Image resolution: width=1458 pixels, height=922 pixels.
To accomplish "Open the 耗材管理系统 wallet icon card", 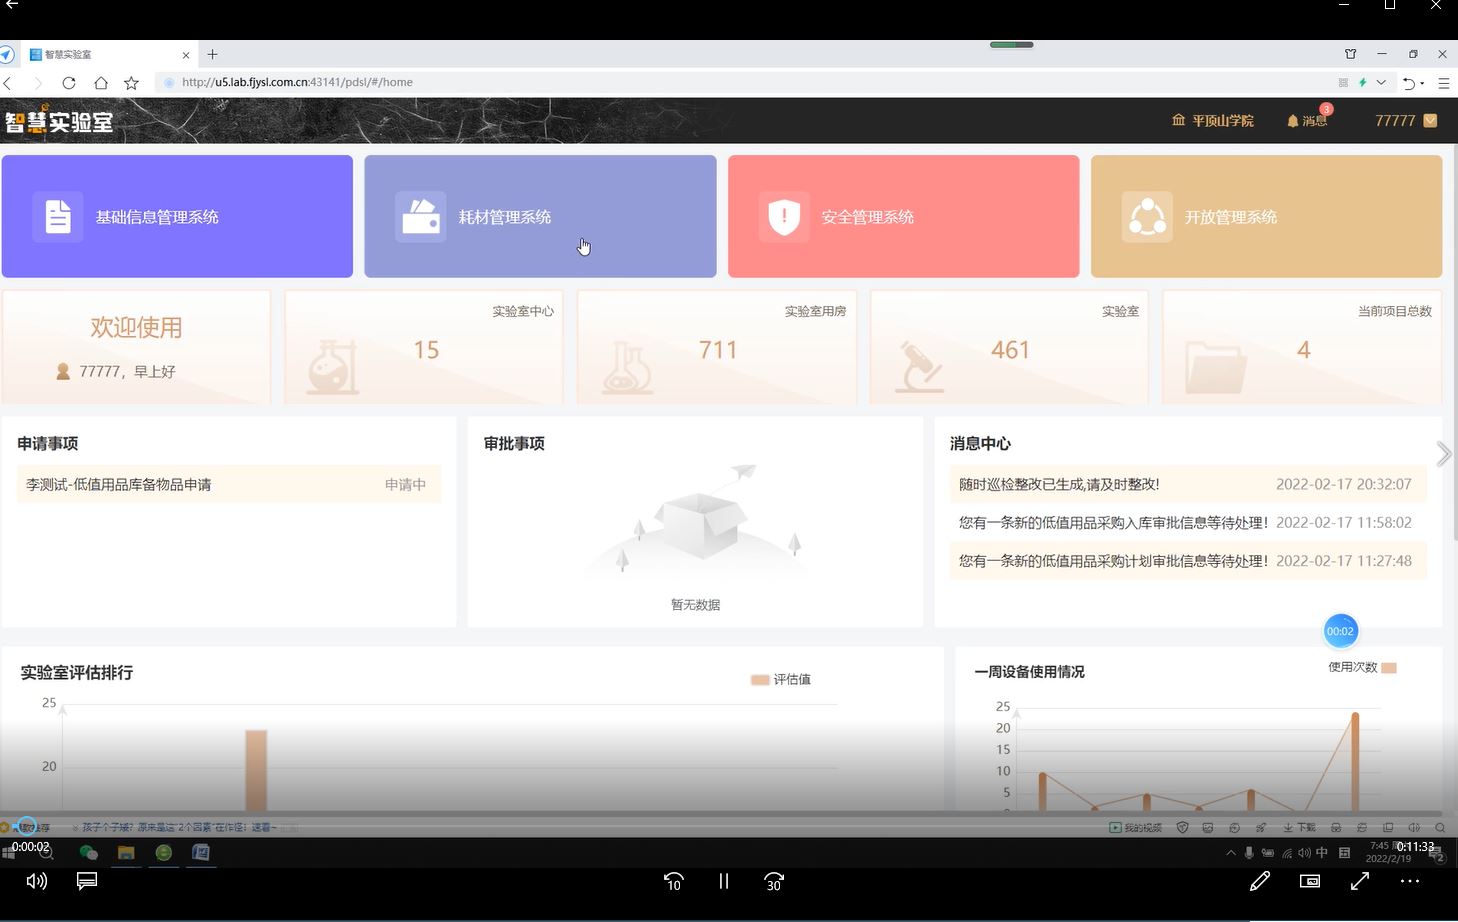I will pos(421,216).
